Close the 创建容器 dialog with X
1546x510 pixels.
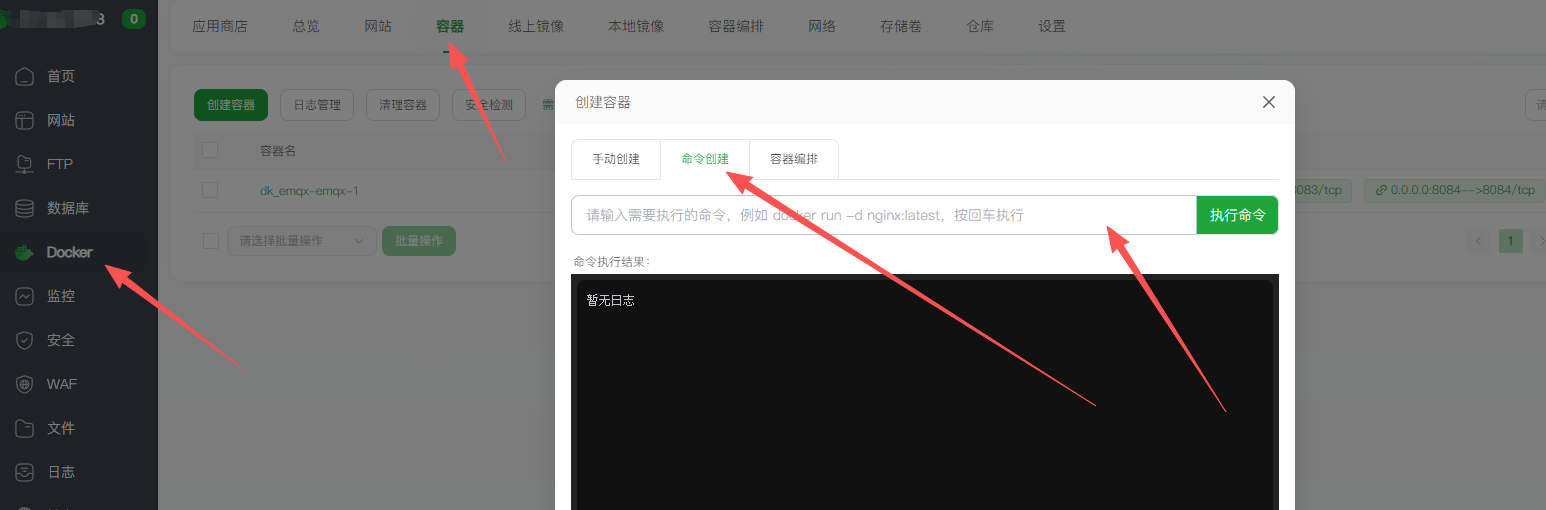click(x=1269, y=102)
